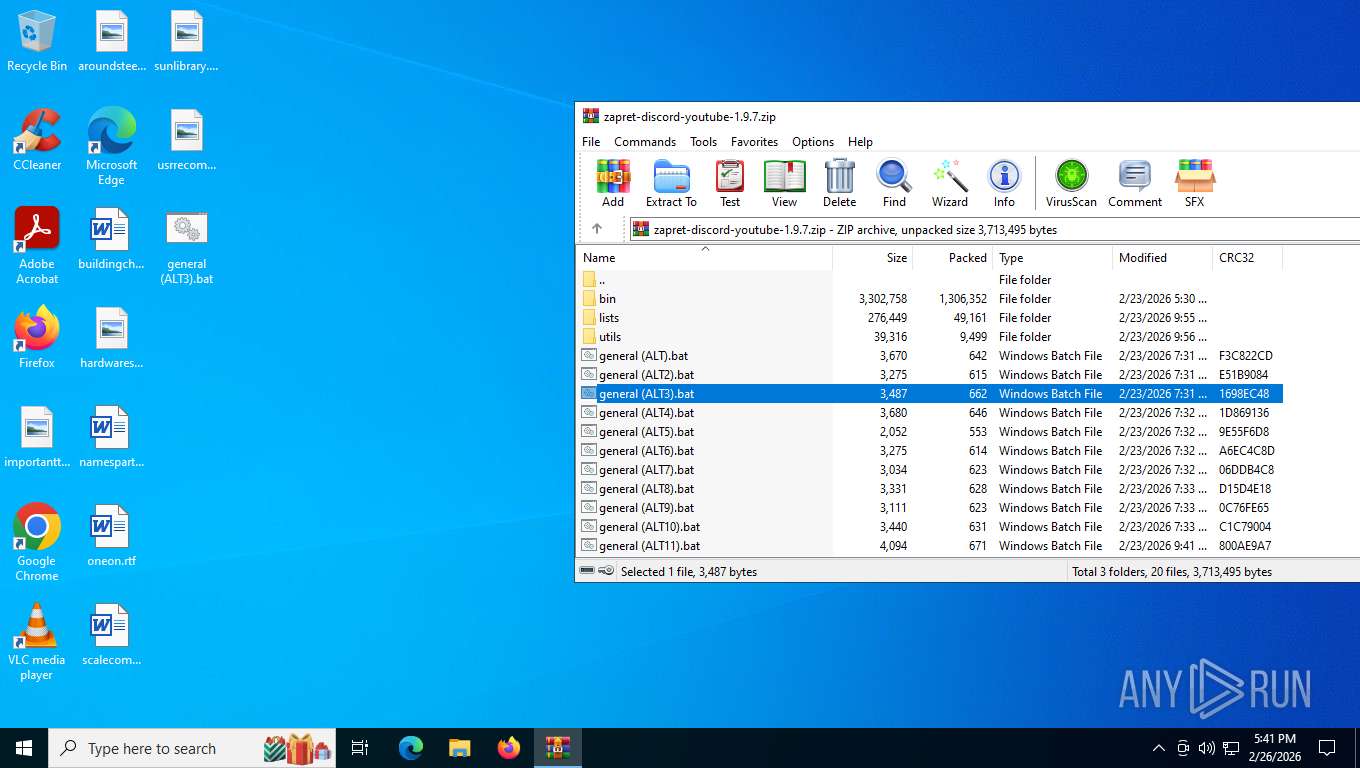Select VLC media player desktop shortcut
Screen dimensions: 1360x768
[x=37, y=641]
